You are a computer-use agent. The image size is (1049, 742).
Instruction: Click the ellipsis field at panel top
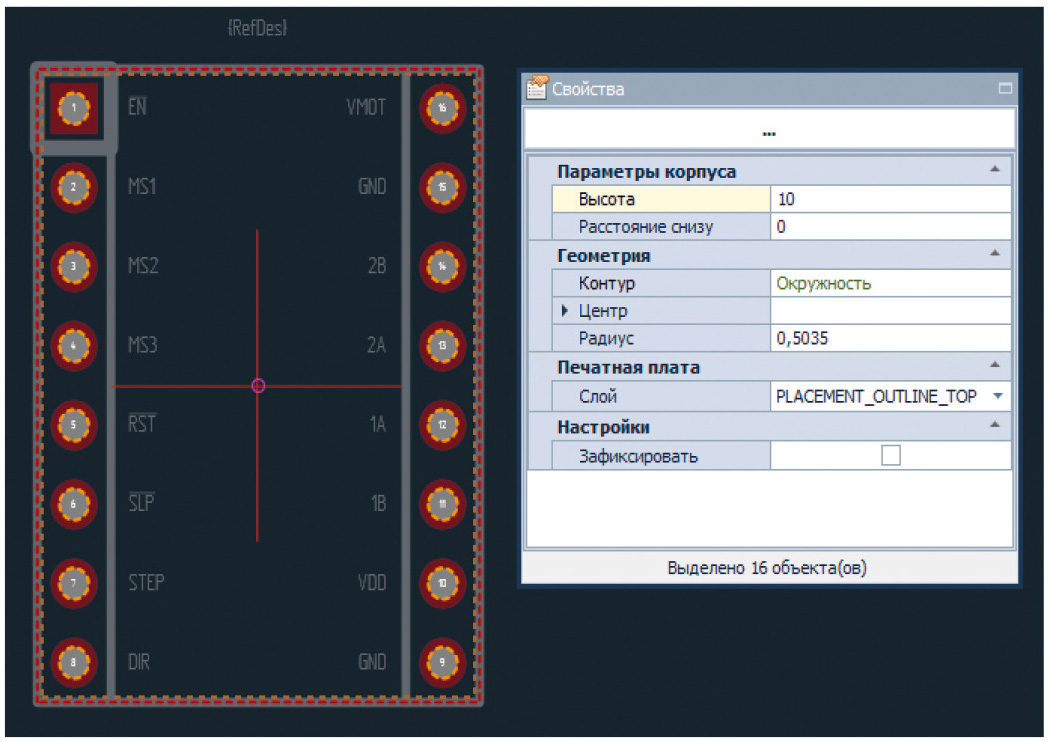[x=769, y=129]
